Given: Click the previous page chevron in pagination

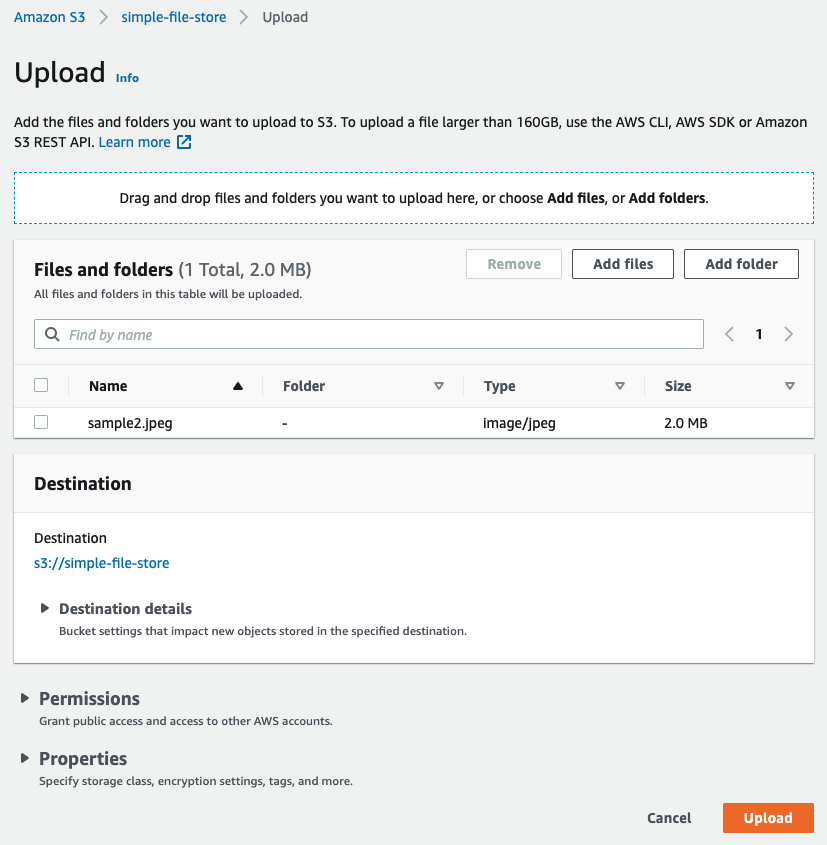Looking at the screenshot, I should click(729, 334).
